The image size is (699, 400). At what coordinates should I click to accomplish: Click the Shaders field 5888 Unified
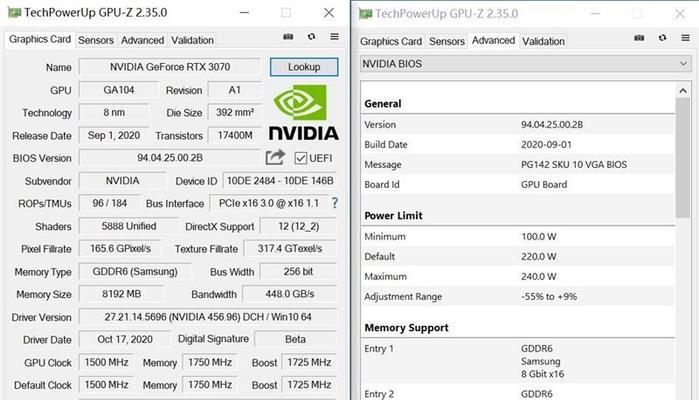pos(128,226)
